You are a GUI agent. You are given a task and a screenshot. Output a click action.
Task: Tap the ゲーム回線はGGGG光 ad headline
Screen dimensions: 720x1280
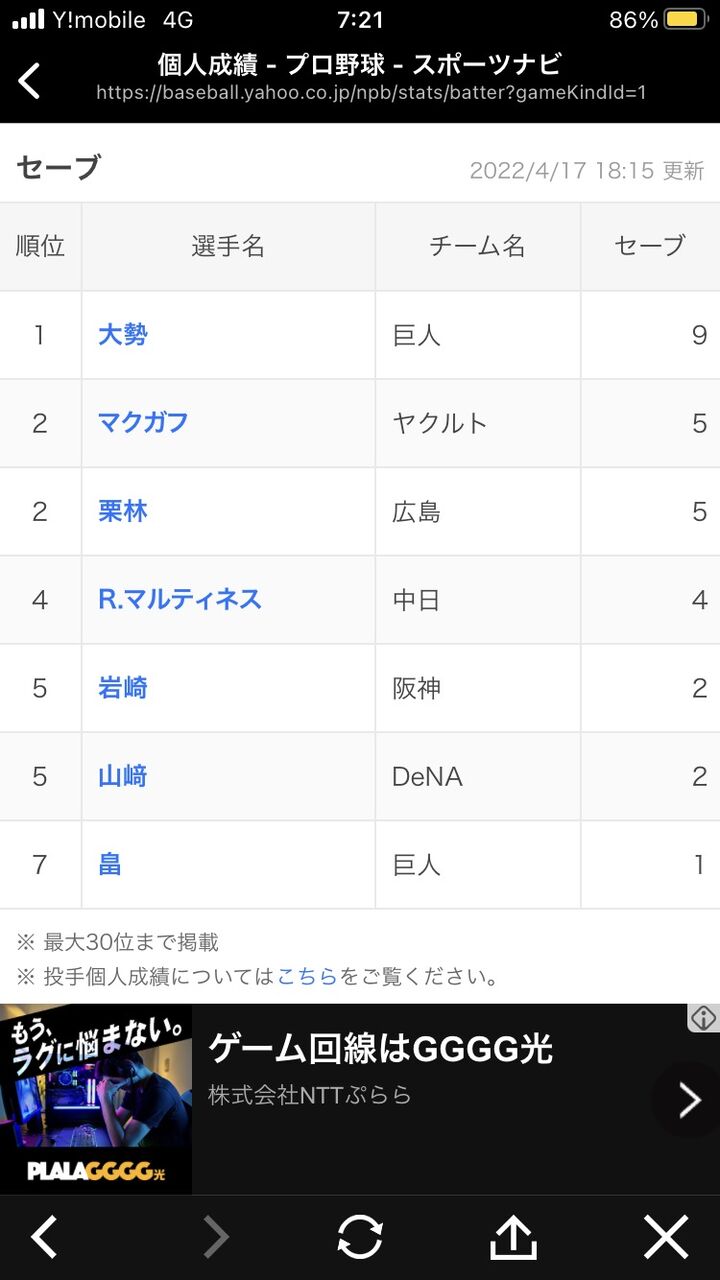click(380, 1049)
